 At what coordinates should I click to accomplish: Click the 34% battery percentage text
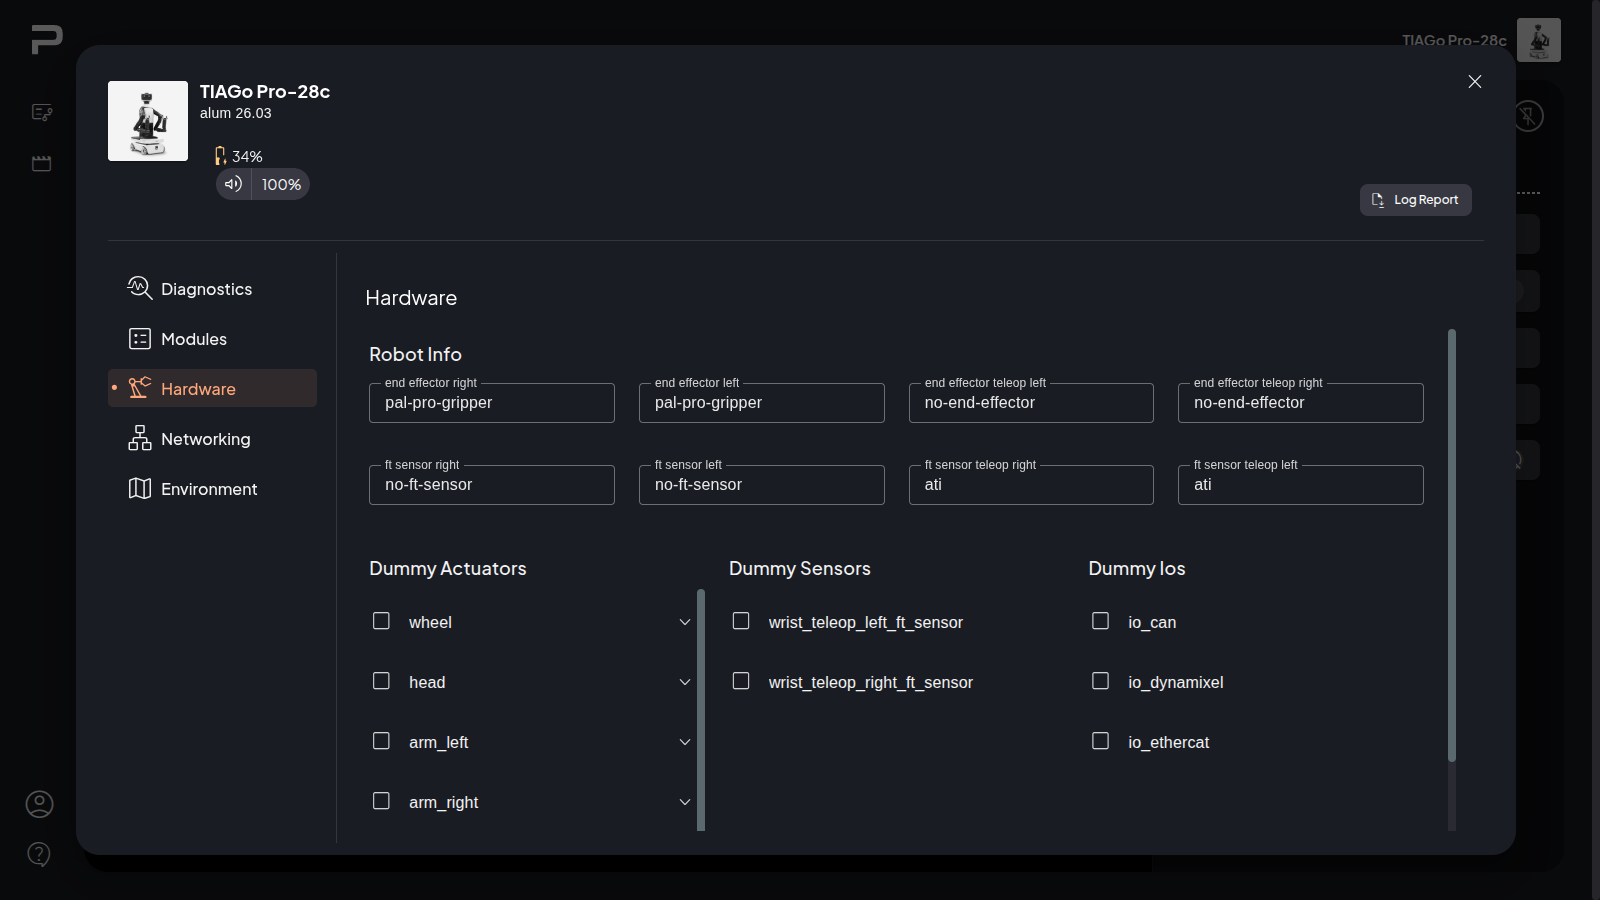[x=247, y=157]
